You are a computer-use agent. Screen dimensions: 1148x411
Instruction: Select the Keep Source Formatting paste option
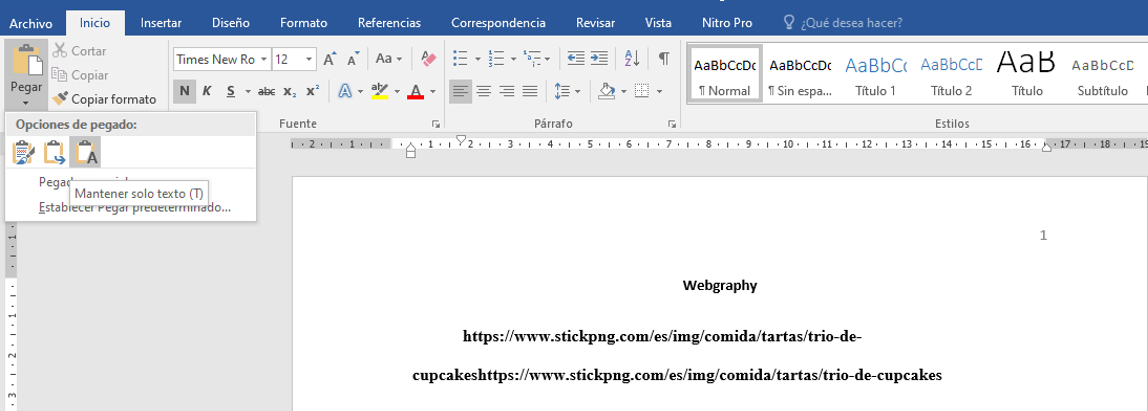click(x=22, y=152)
